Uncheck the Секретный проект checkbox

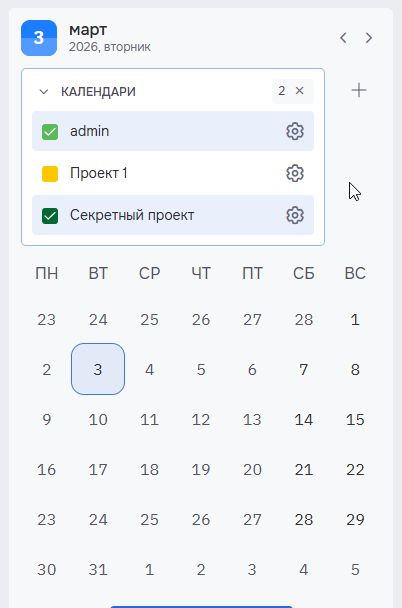tap(50, 216)
